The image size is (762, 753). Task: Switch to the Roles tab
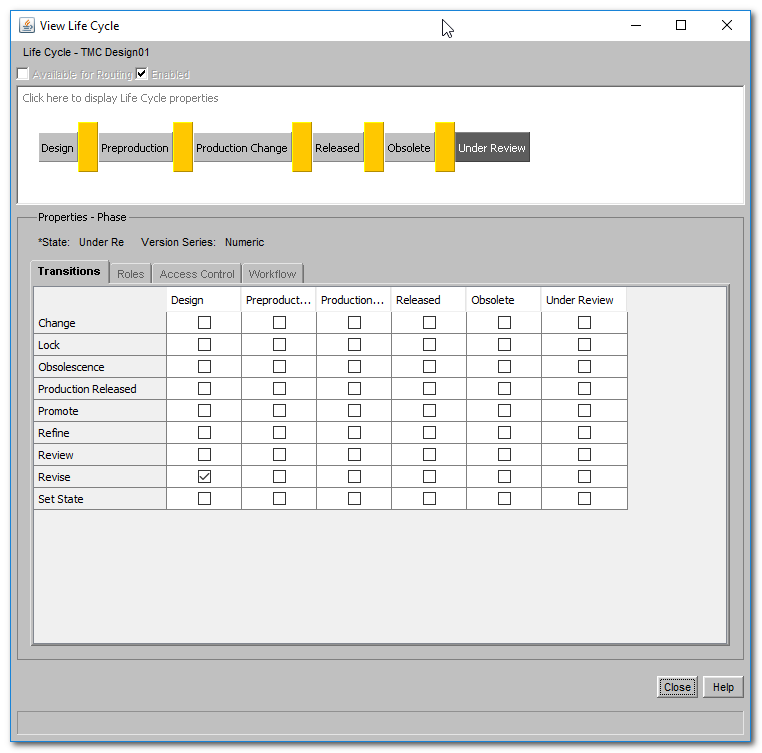coord(130,274)
